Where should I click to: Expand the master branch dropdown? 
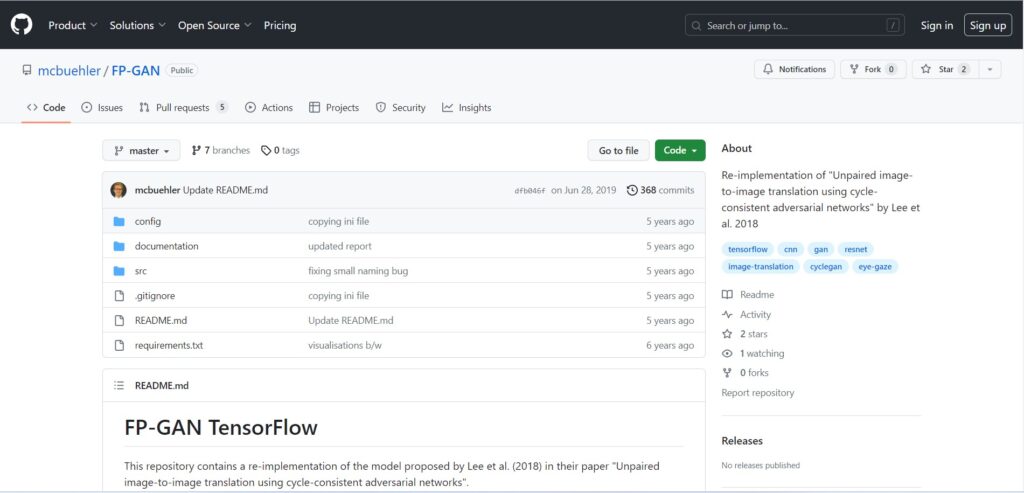[x=141, y=151]
